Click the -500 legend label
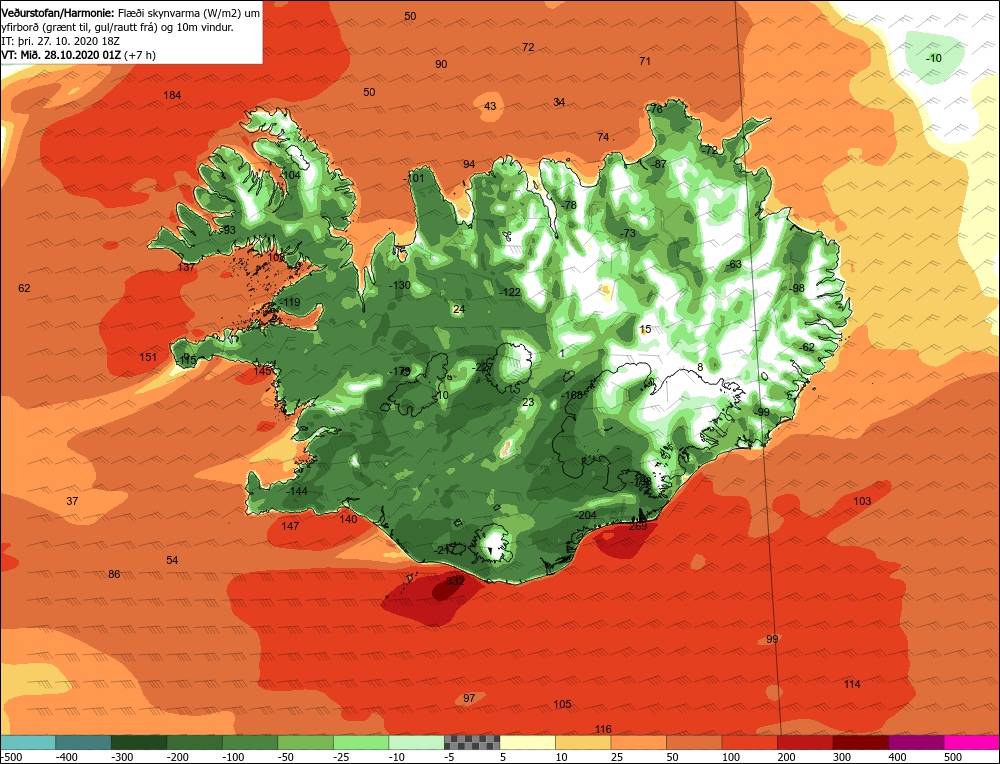1000x764 pixels. click(x=11, y=757)
